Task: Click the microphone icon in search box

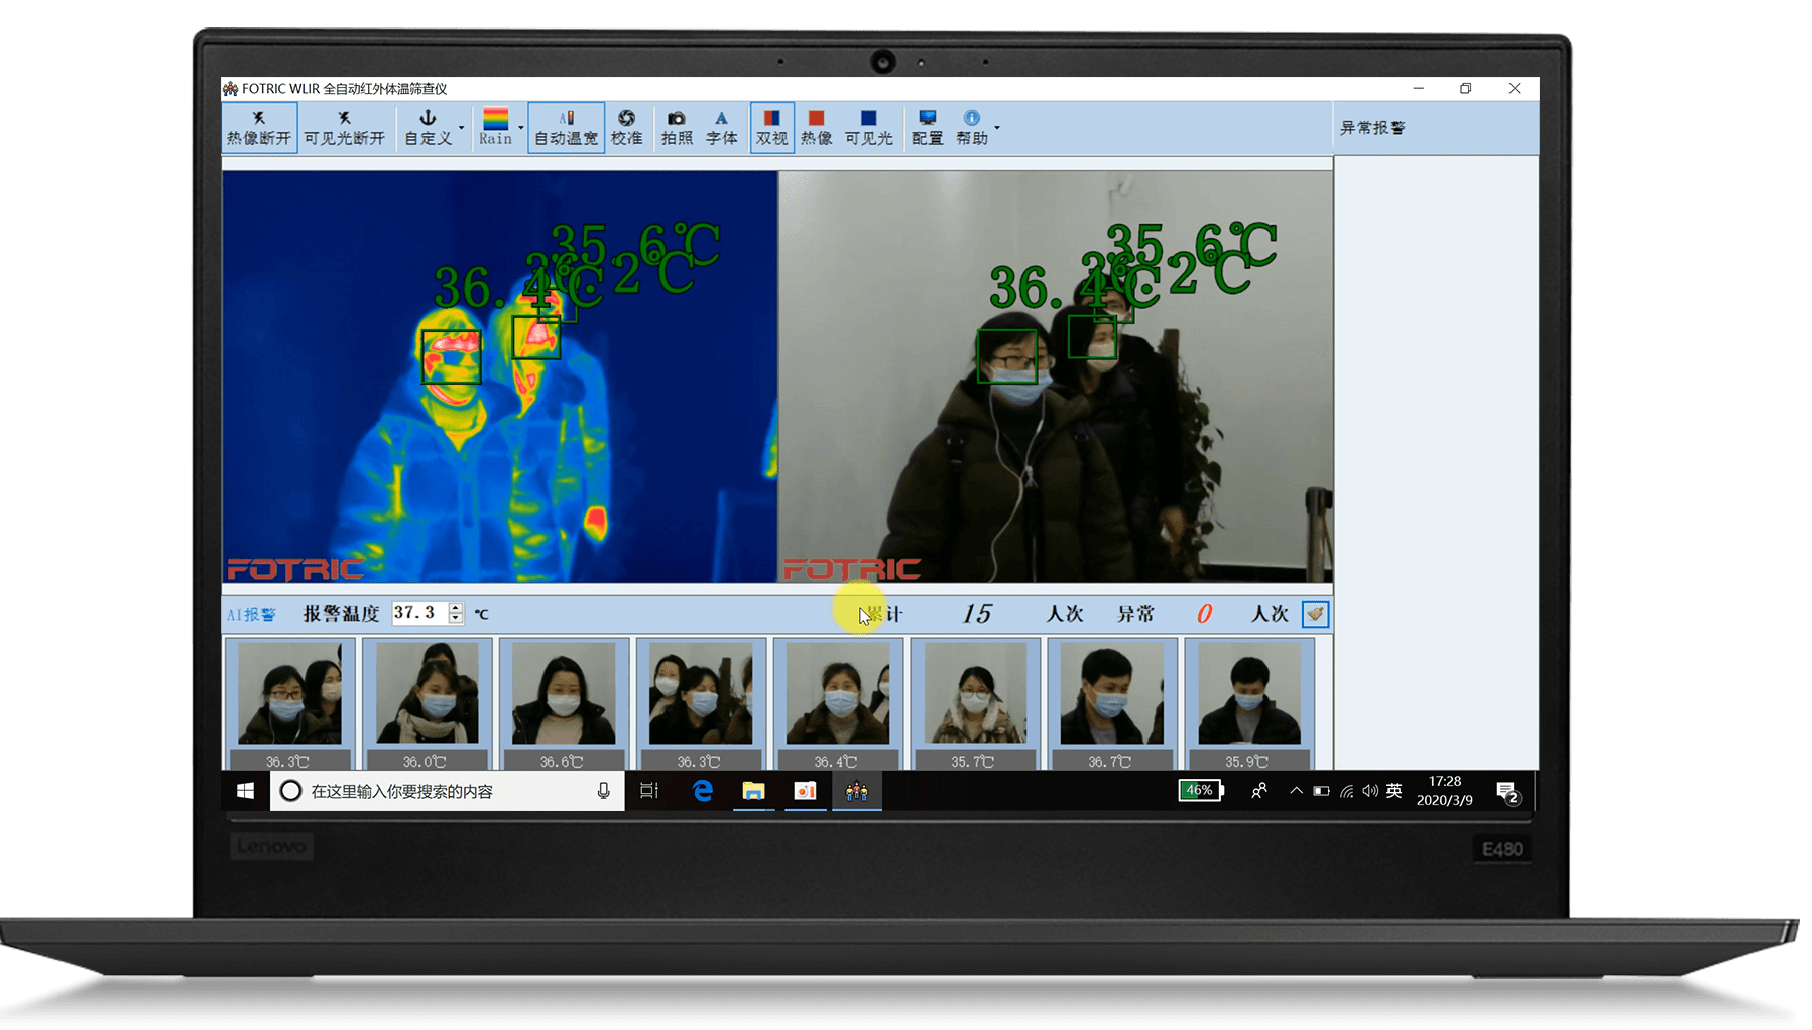Action: [604, 791]
